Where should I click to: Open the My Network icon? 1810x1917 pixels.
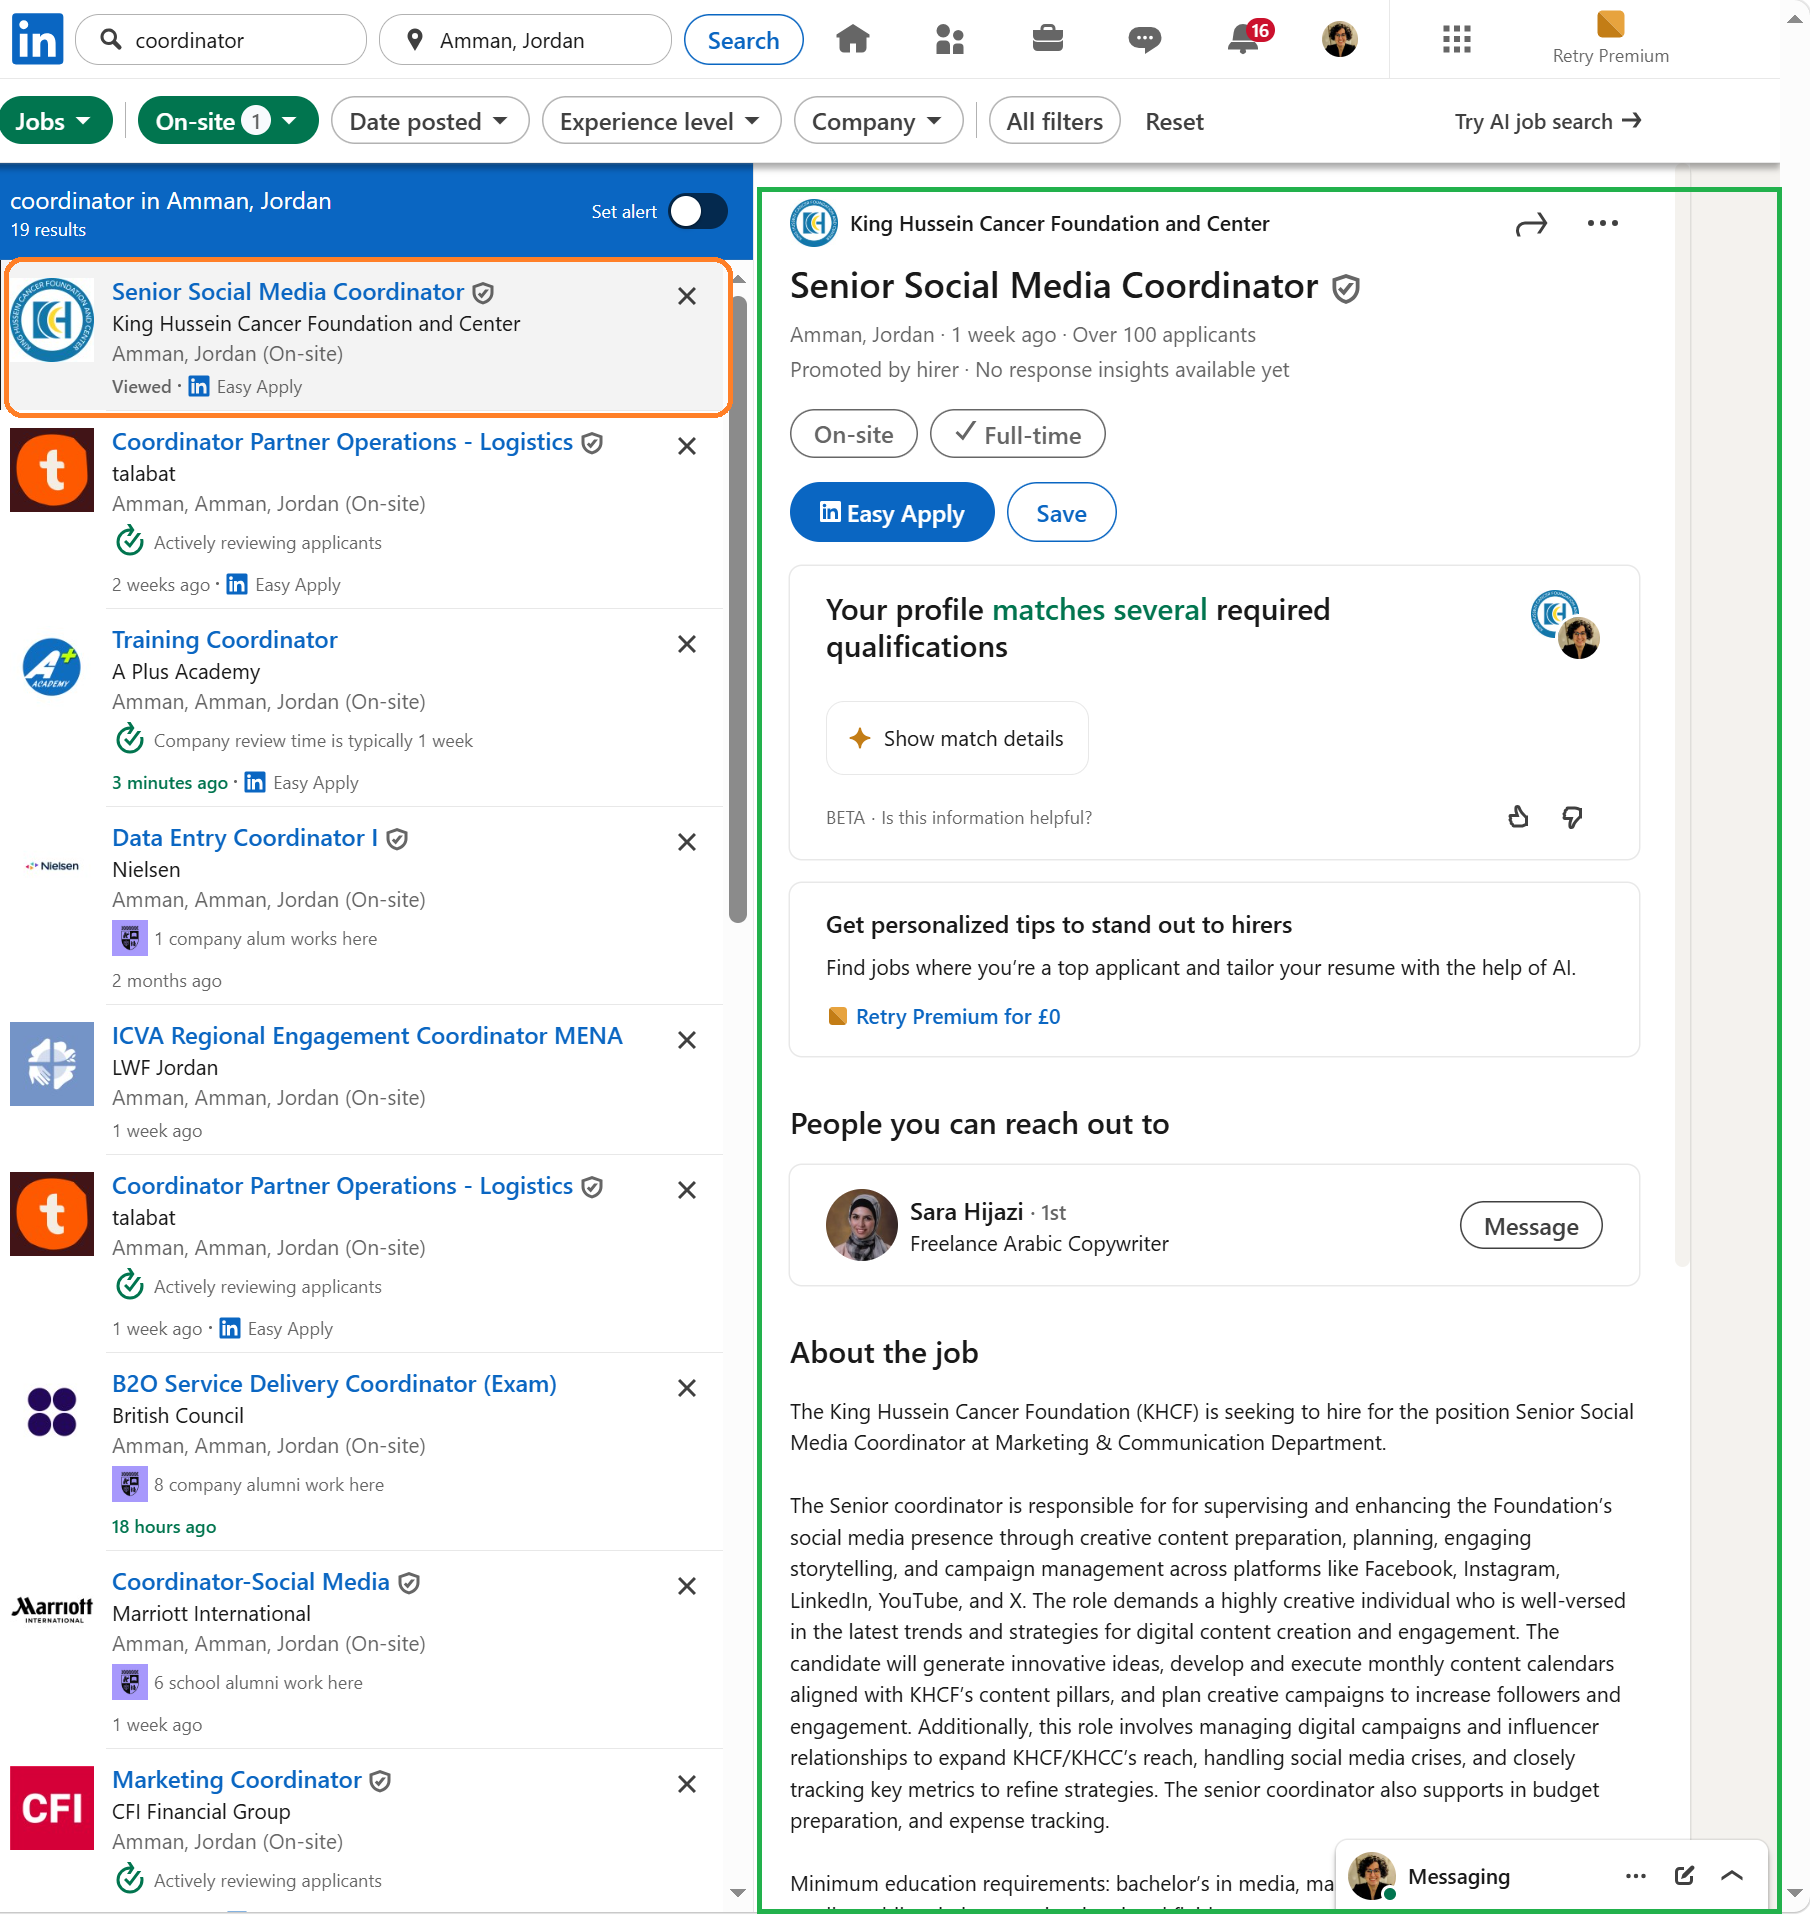pos(950,39)
